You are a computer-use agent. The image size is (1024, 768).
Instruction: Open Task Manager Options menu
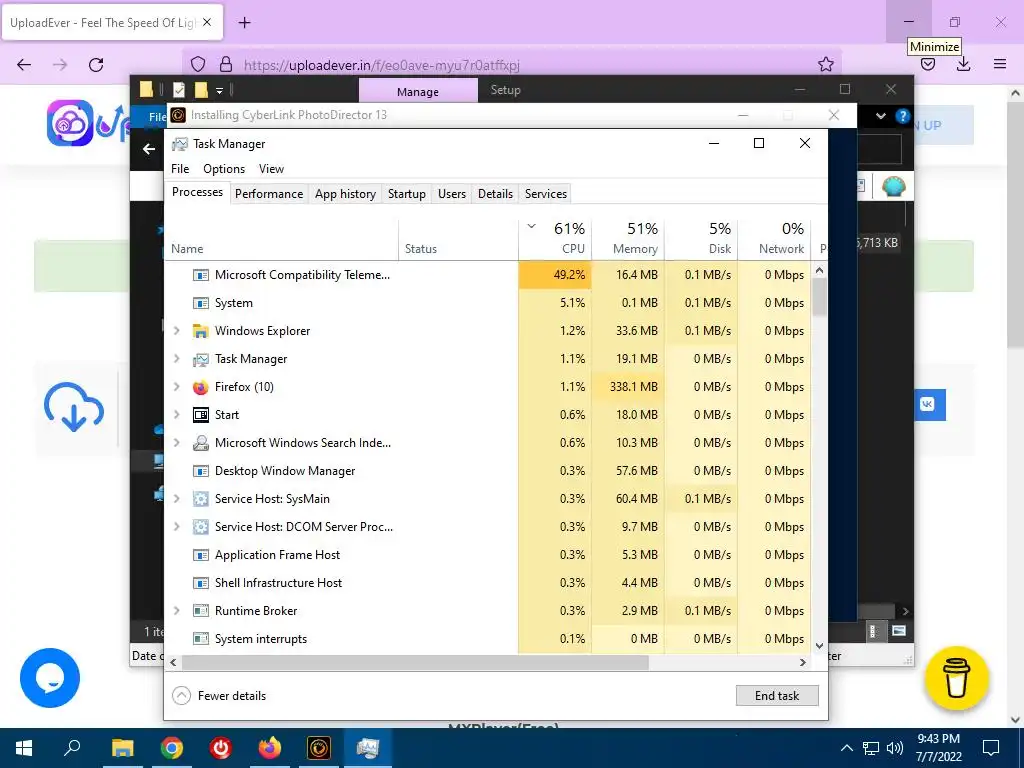(224, 168)
